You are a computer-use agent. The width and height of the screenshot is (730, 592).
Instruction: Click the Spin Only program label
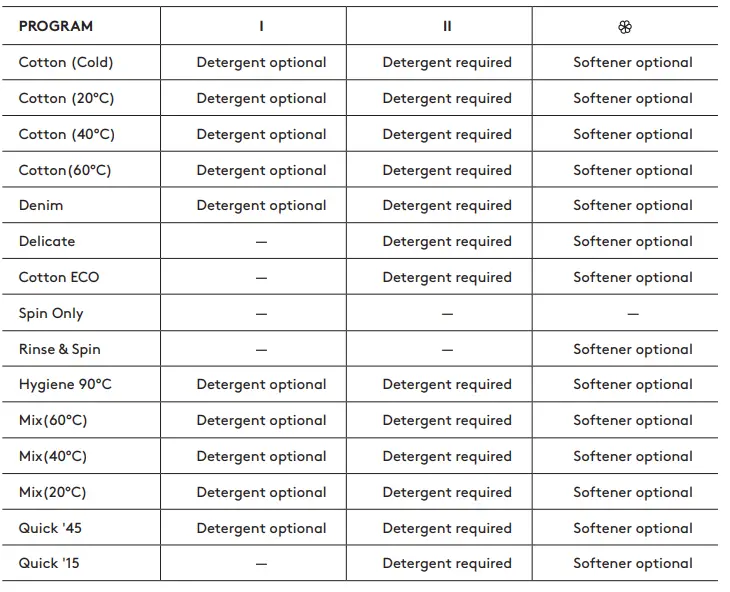pos(51,313)
